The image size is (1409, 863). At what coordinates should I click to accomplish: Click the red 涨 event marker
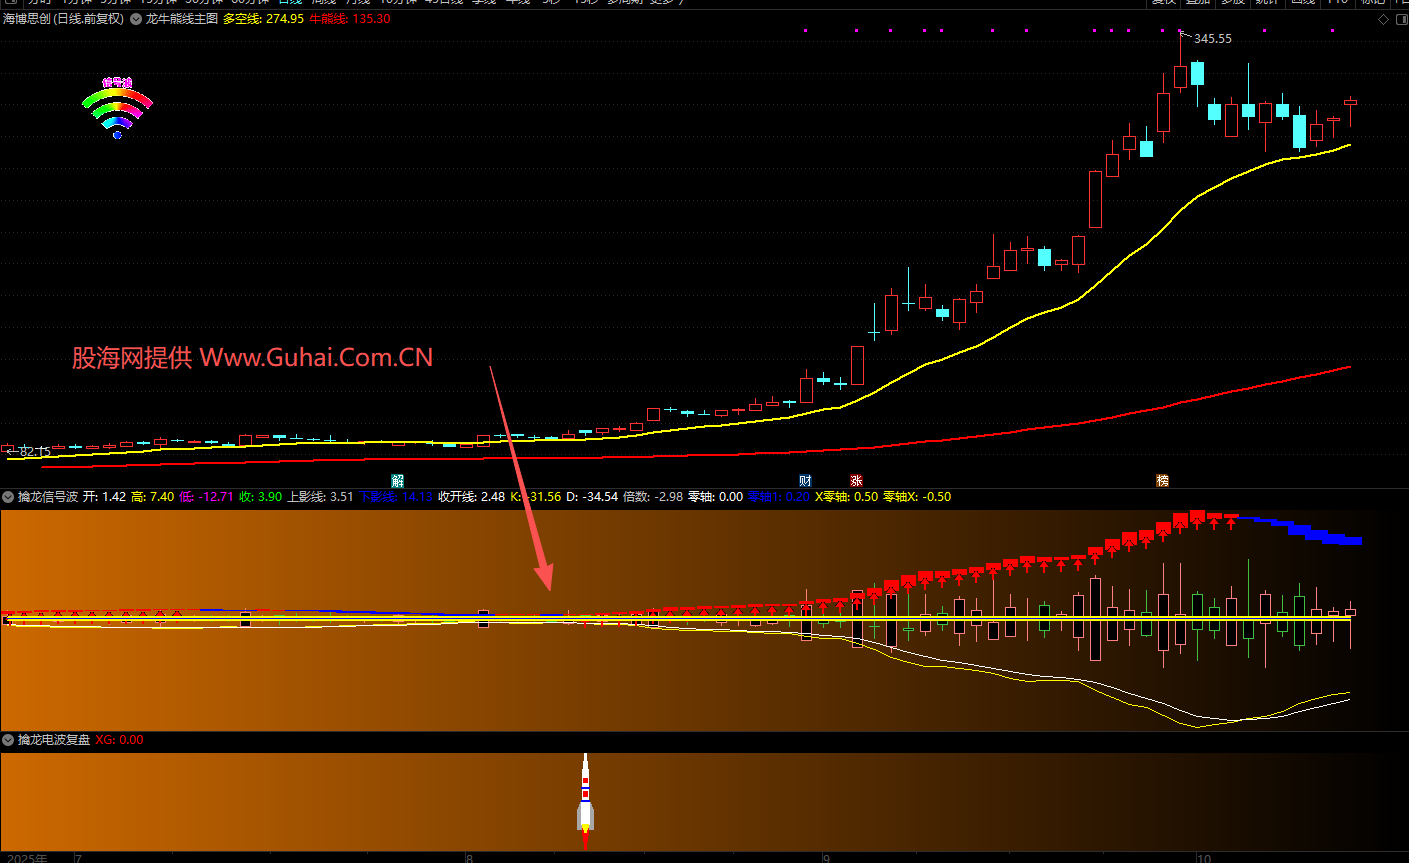click(856, 481)
